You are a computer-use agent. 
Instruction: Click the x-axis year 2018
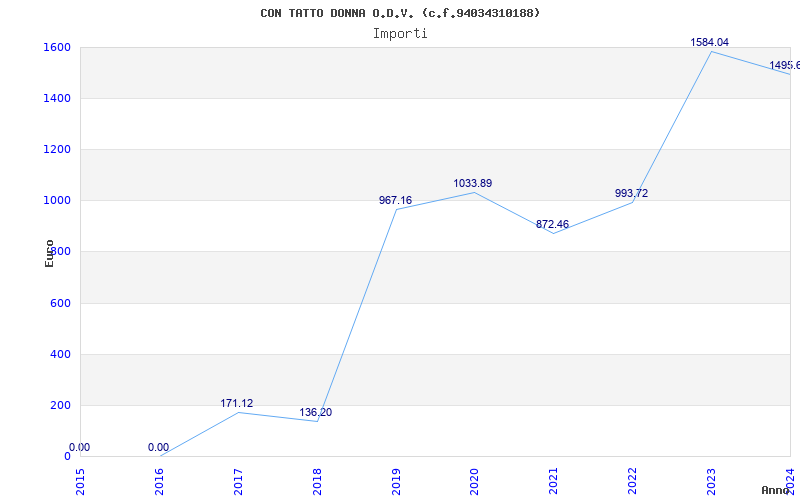point(316,482)
